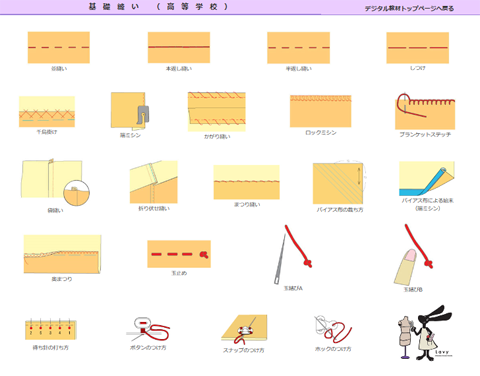Click the 玉結びA text label
The height and width of the screenshot is (376, 480).
click(x=293, y=288)
